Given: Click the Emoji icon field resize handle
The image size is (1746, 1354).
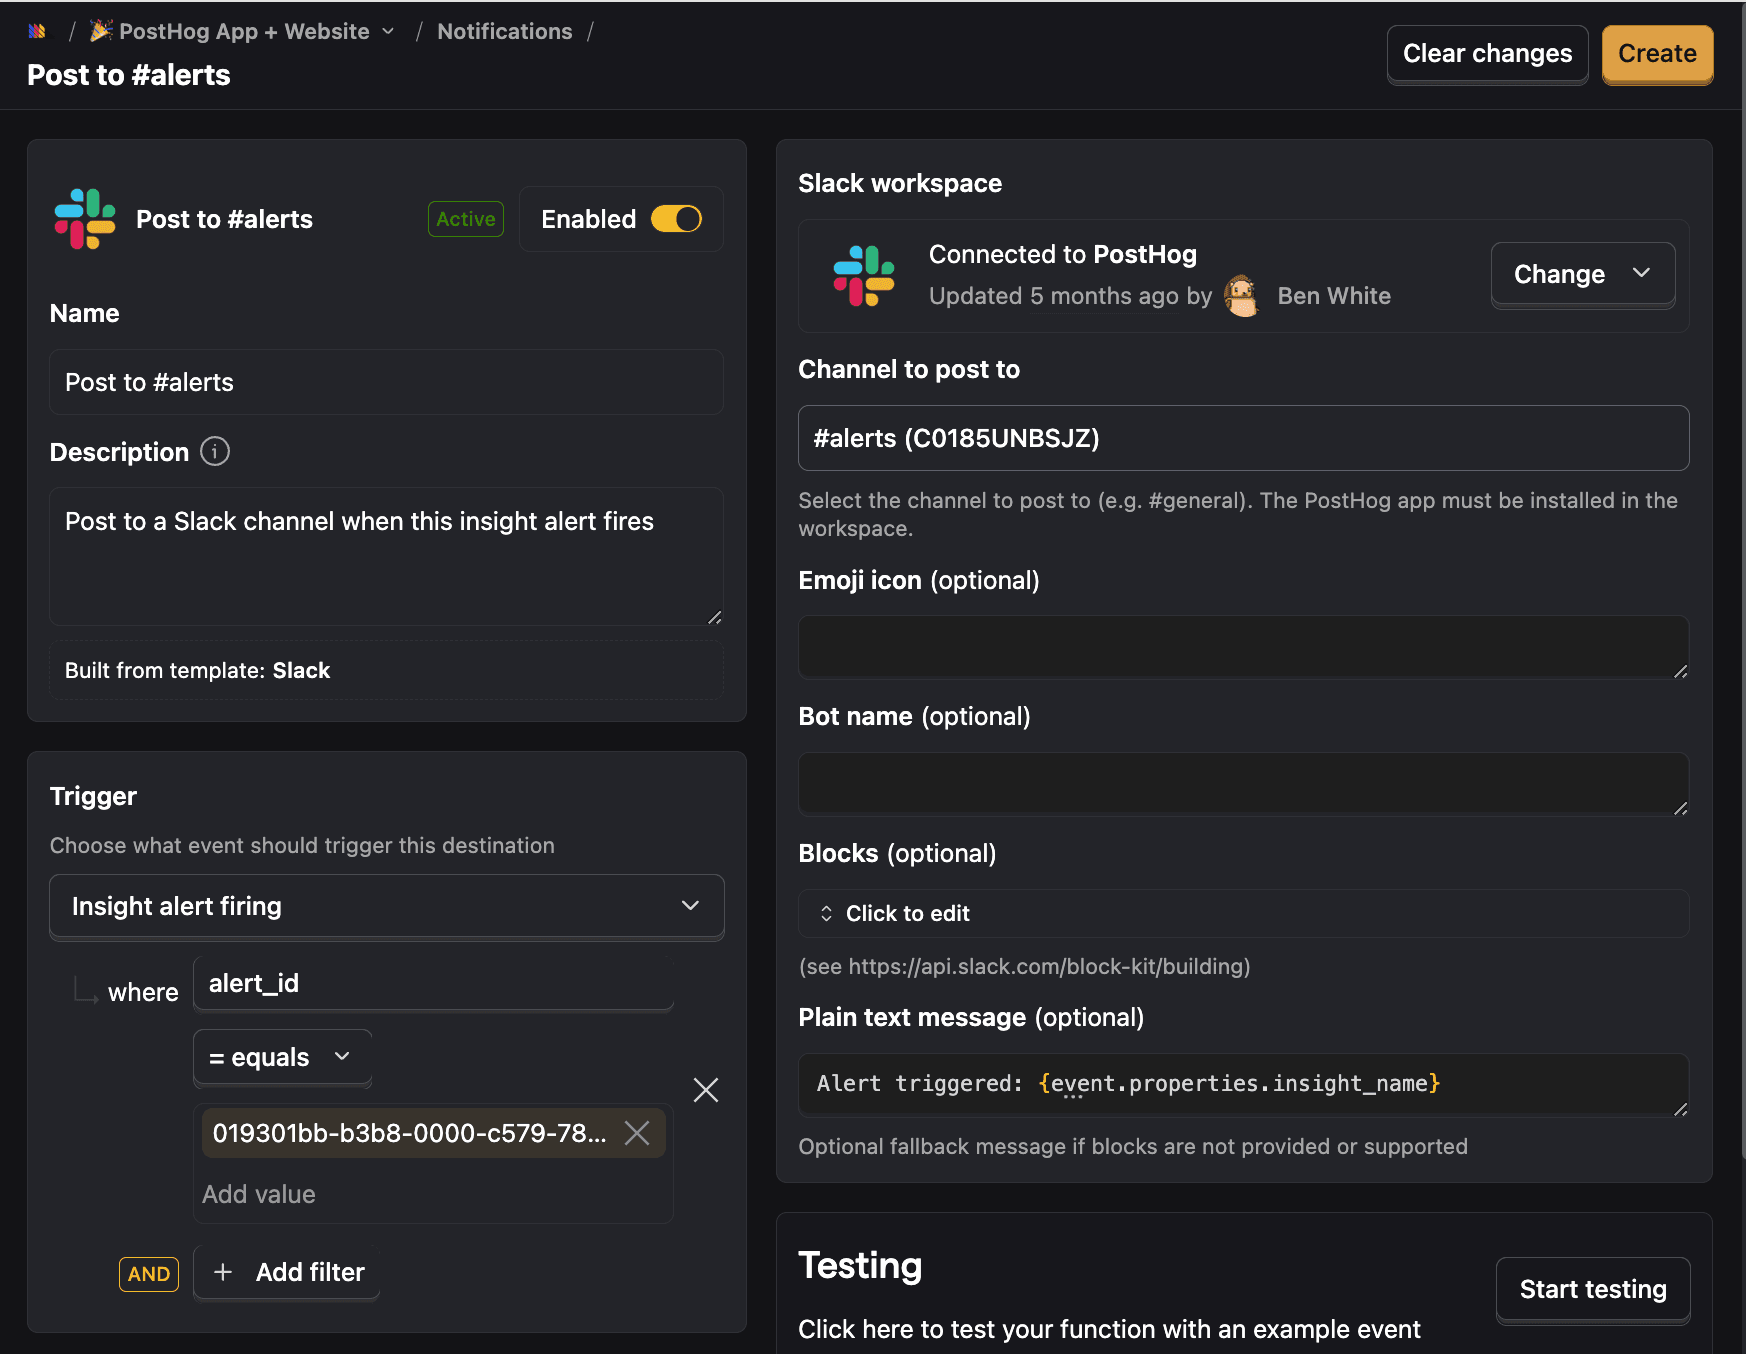Looking at the screenshot, I should 1681,671.
